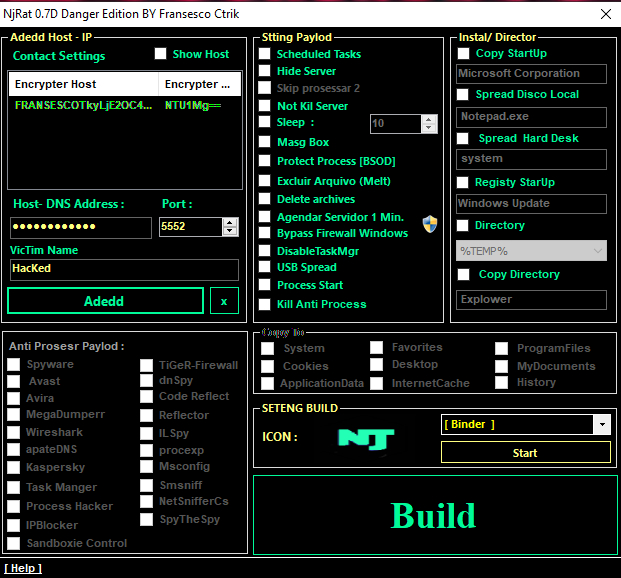Expand the %TEMP% directory dropdown

[x=597, y=251]
